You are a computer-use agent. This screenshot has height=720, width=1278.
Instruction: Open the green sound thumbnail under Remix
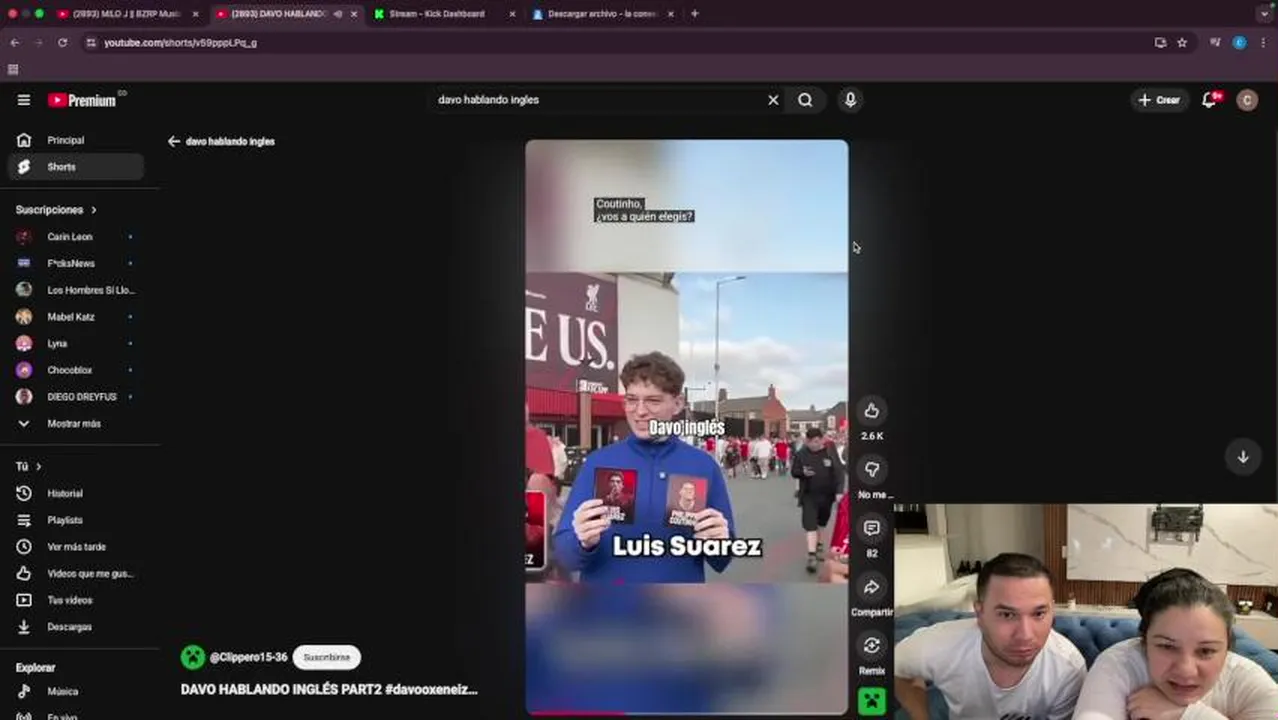[x=872, y=702]
